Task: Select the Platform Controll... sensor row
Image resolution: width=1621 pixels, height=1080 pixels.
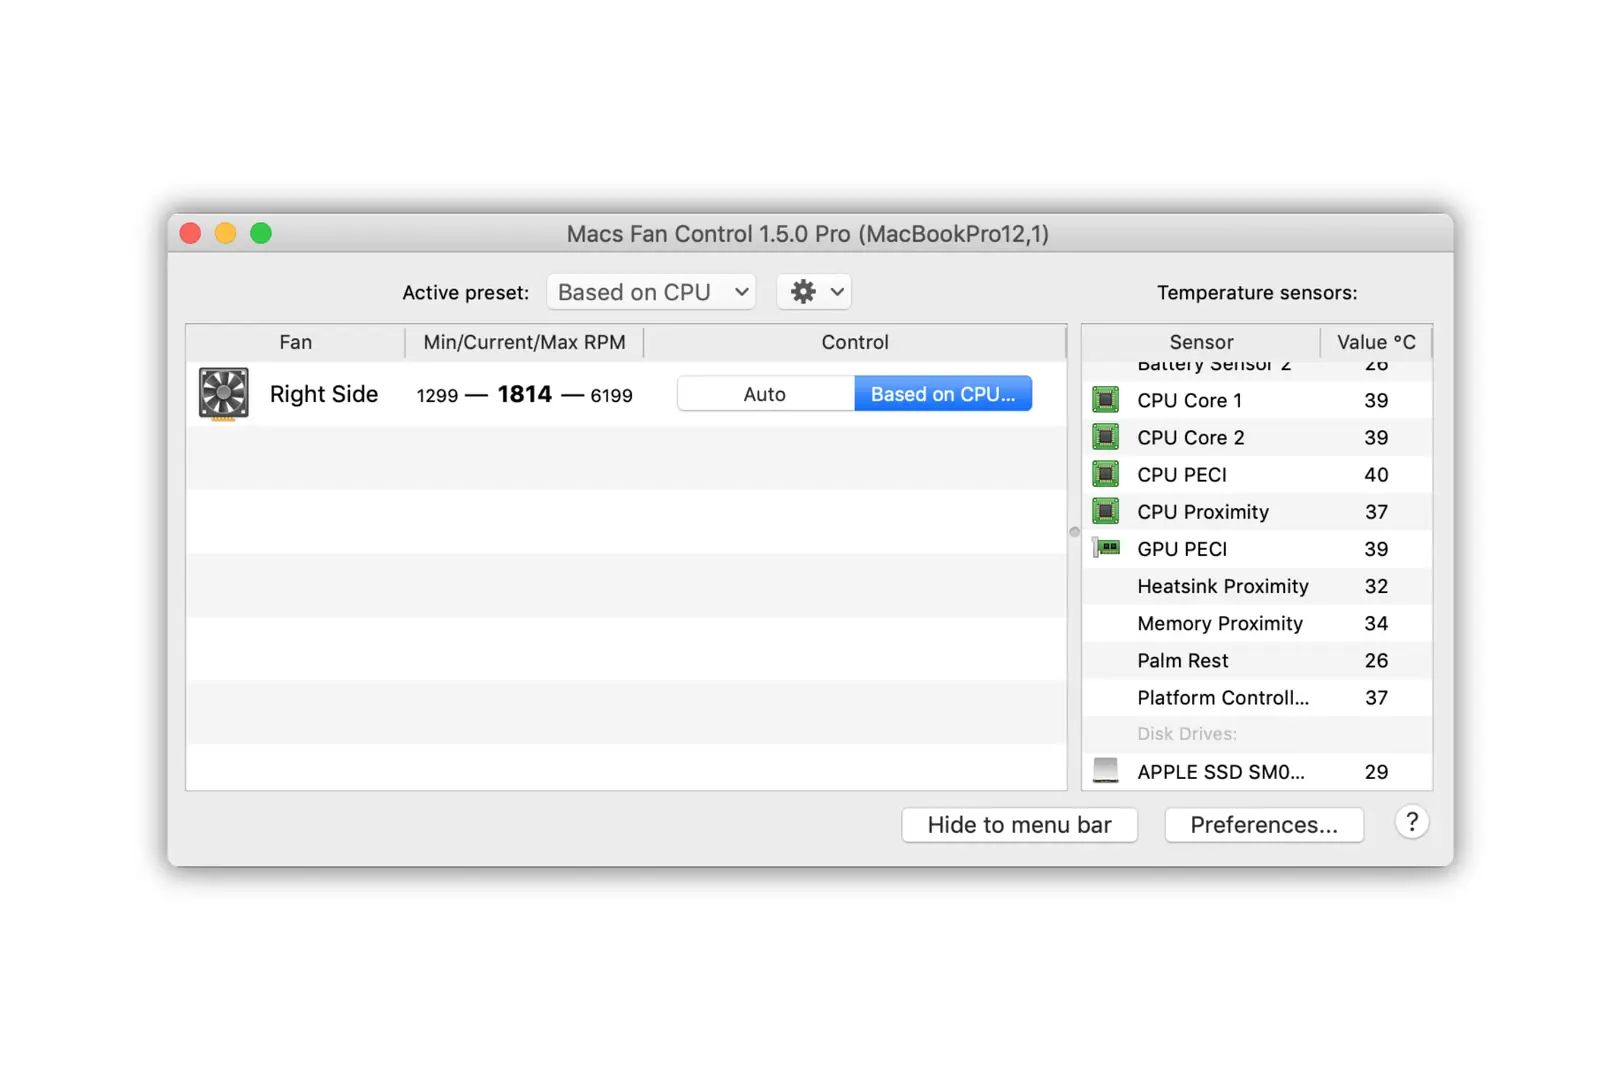Action: coord(1257,697)
